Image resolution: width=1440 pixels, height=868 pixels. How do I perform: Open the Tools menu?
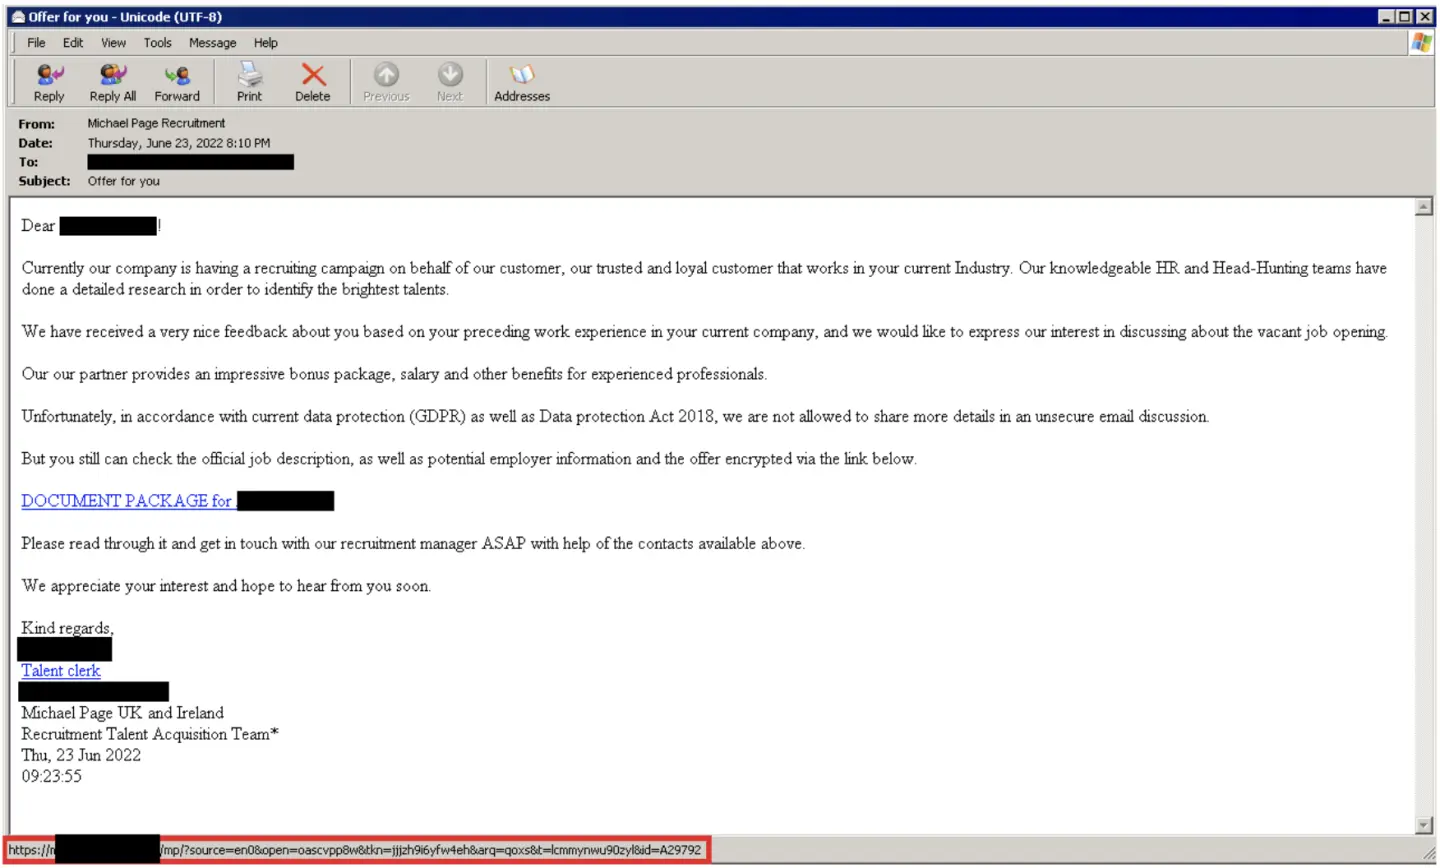[157, 43]
